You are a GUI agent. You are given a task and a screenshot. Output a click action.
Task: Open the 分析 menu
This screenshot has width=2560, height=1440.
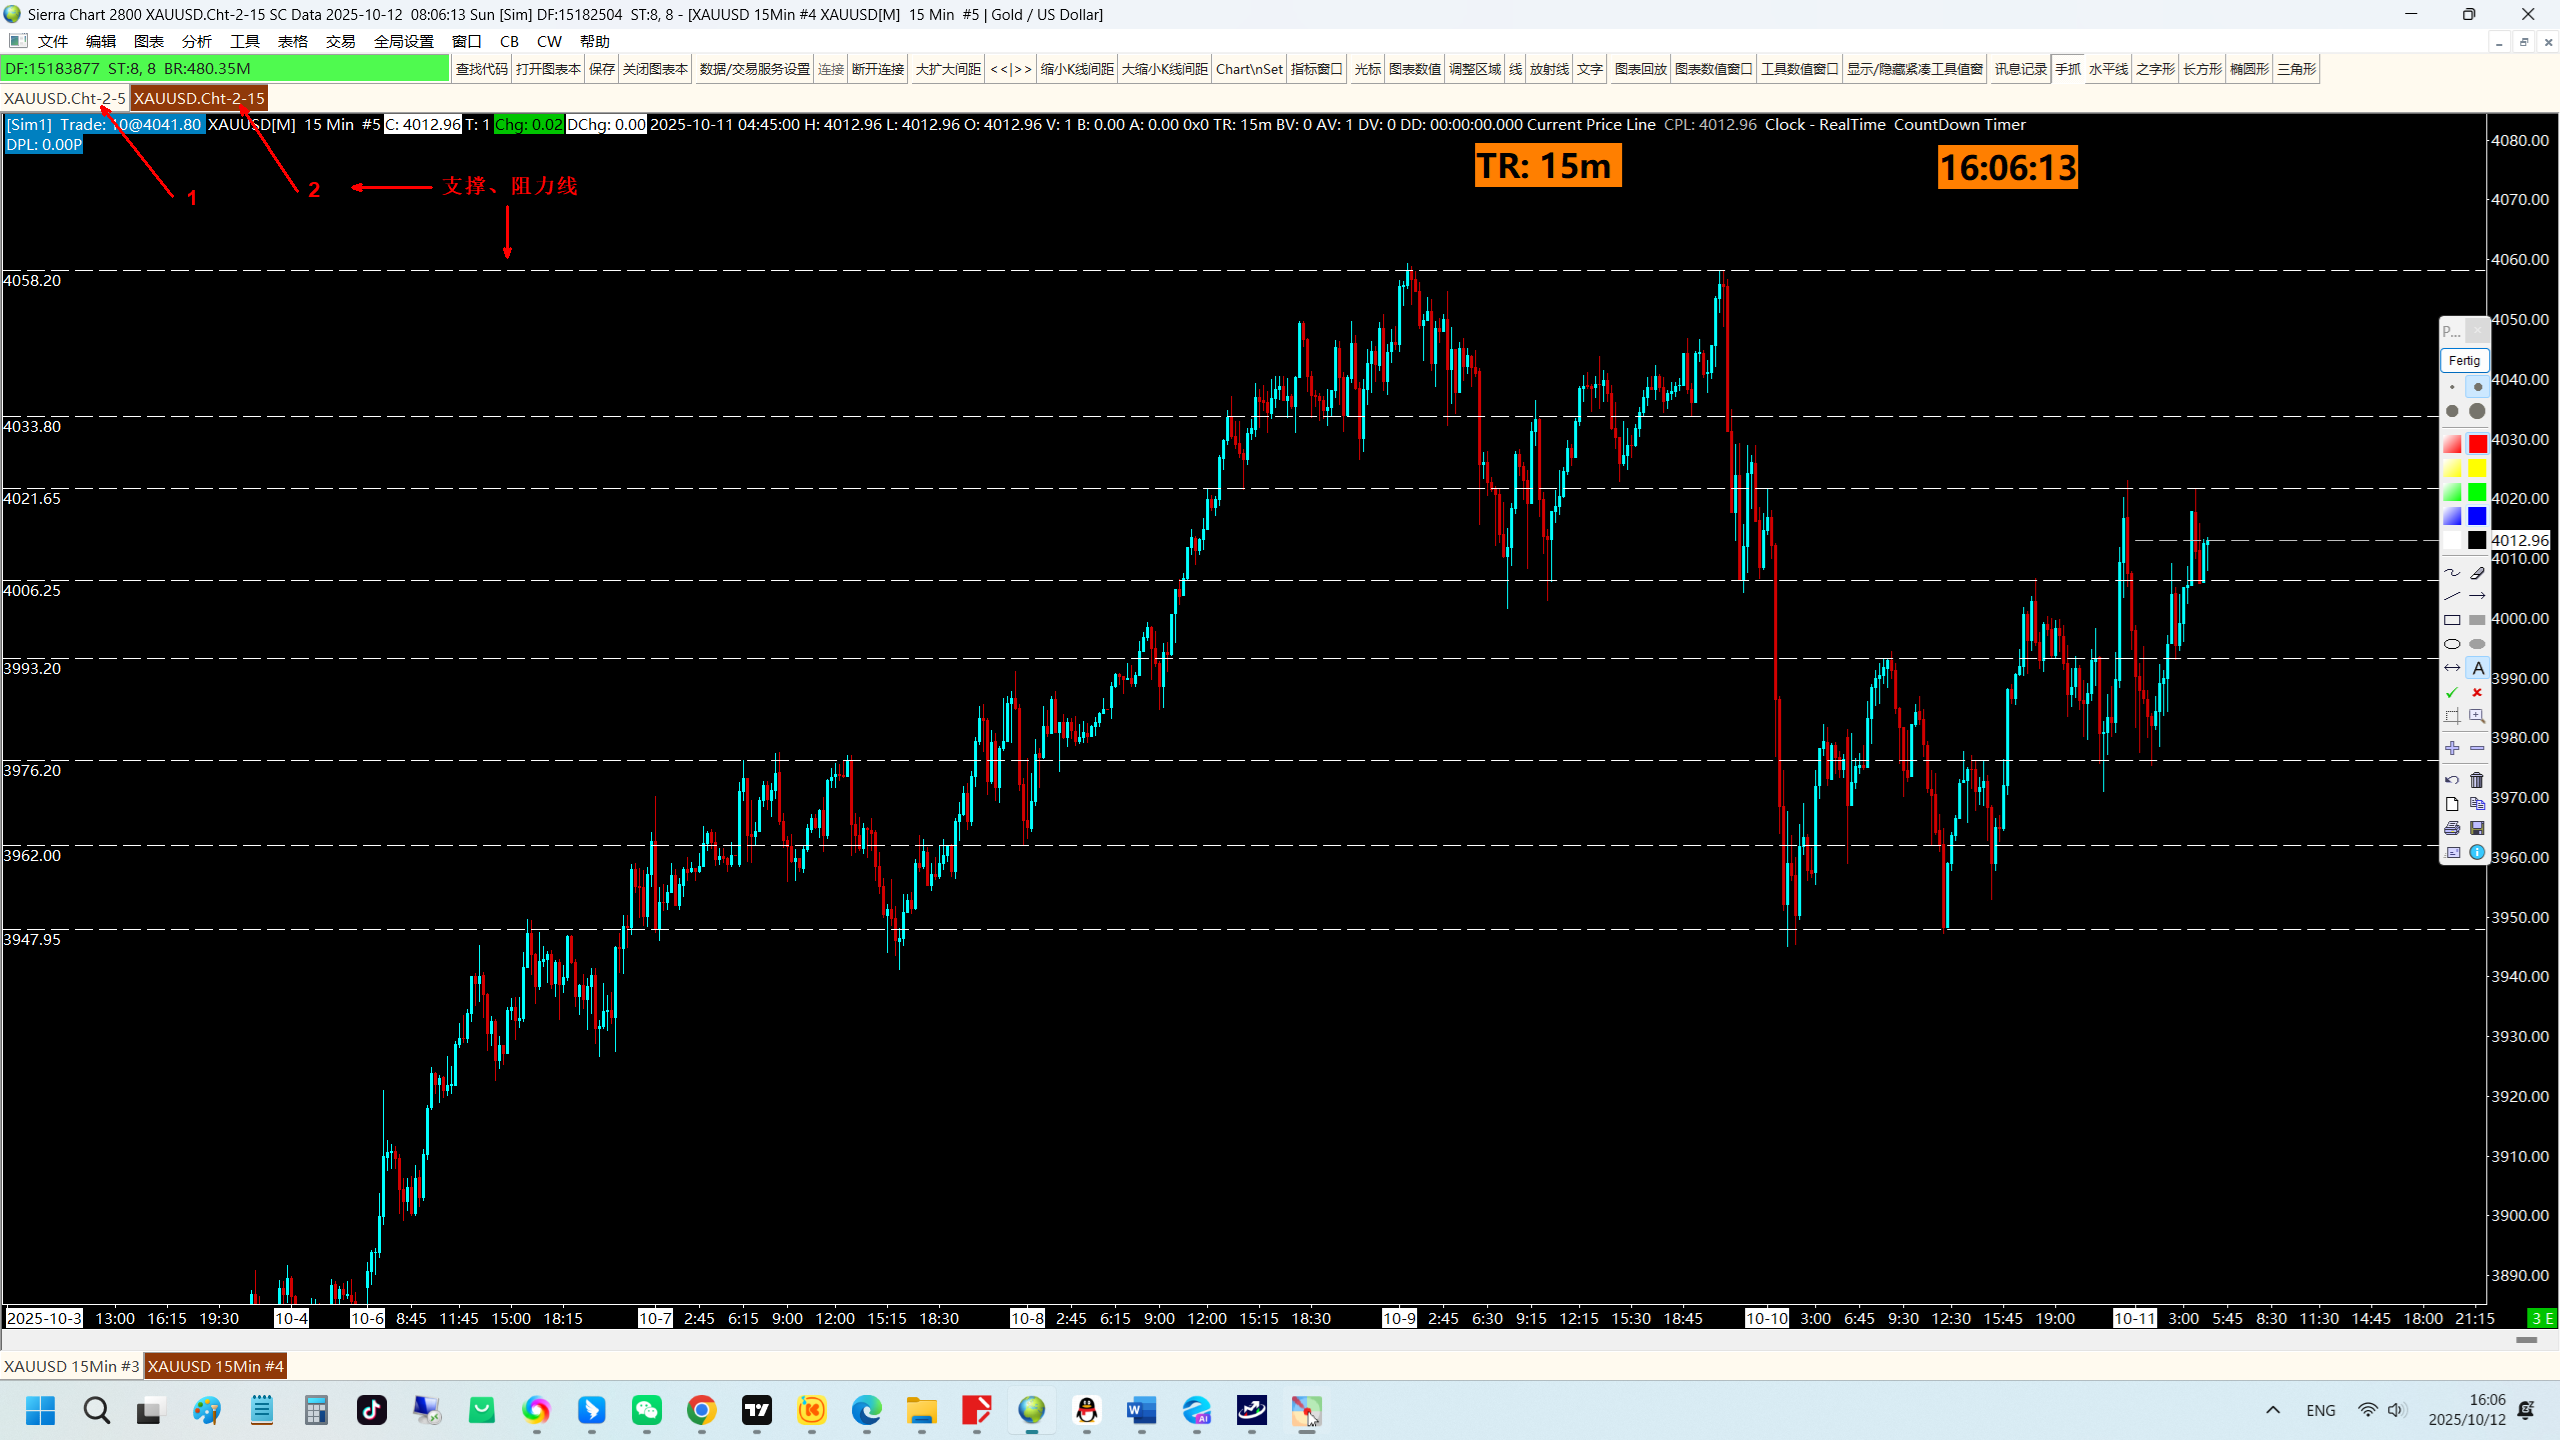point(196,41)
